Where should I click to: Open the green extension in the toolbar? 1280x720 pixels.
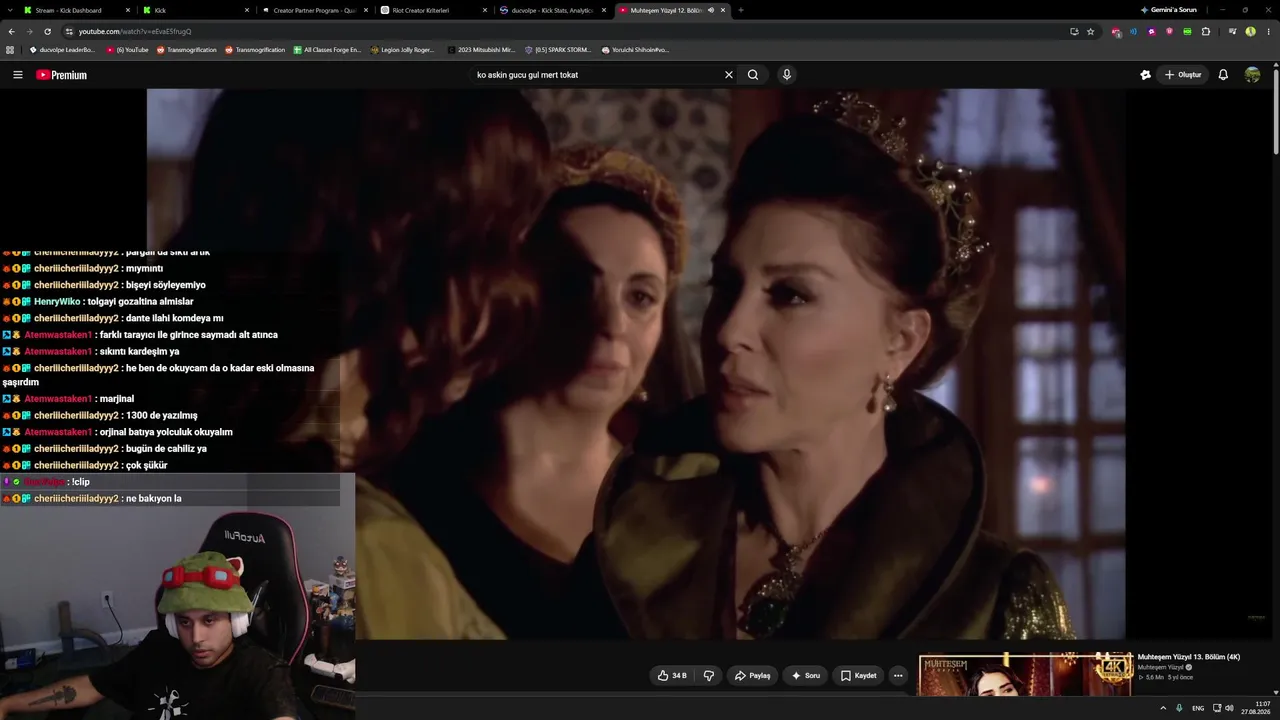[1187, 31]
